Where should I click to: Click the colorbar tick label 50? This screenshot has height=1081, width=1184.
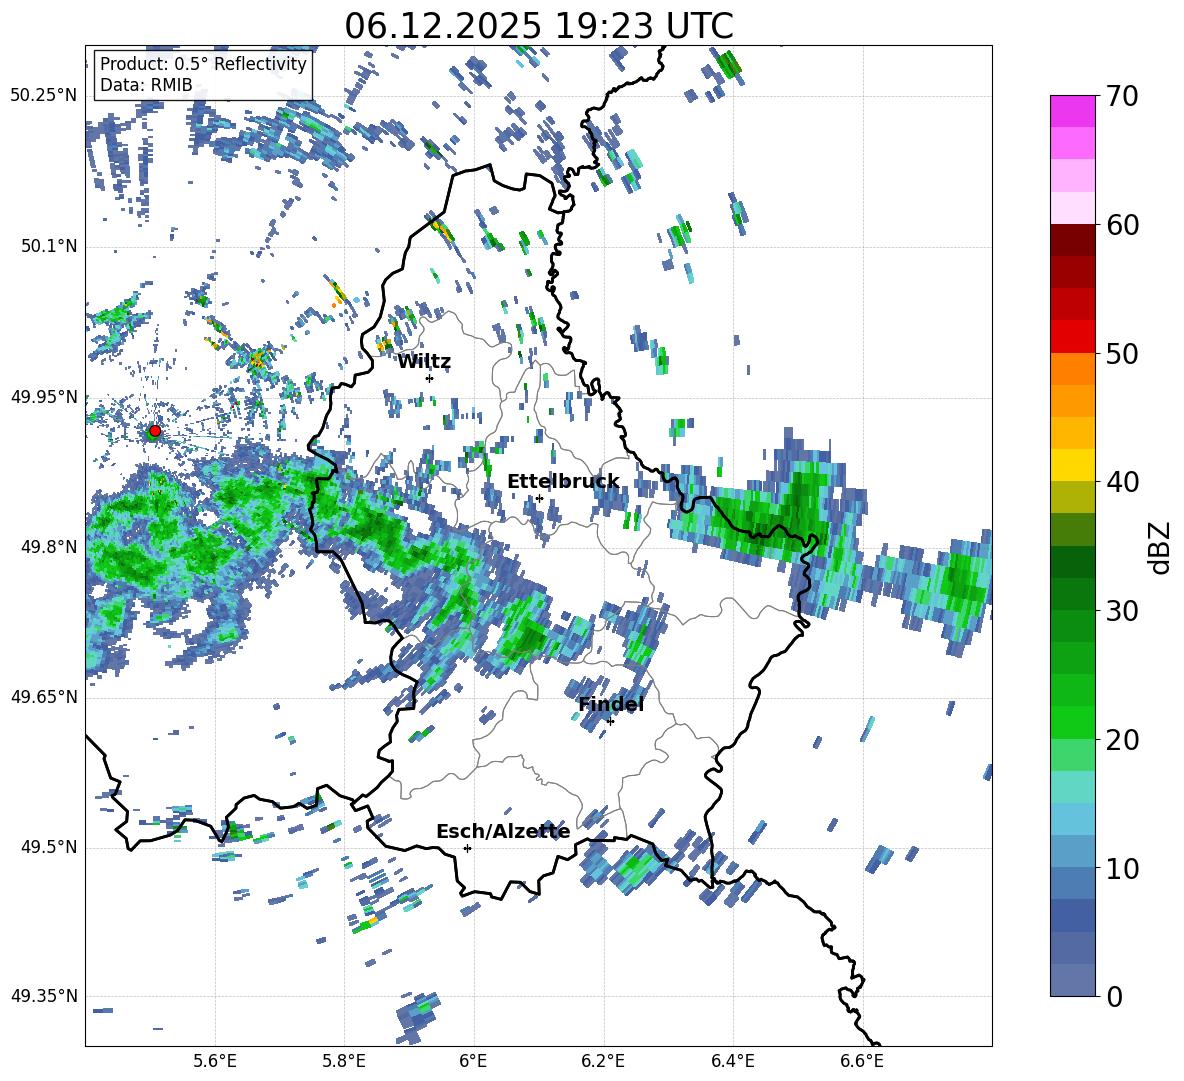pos(1122,353)
